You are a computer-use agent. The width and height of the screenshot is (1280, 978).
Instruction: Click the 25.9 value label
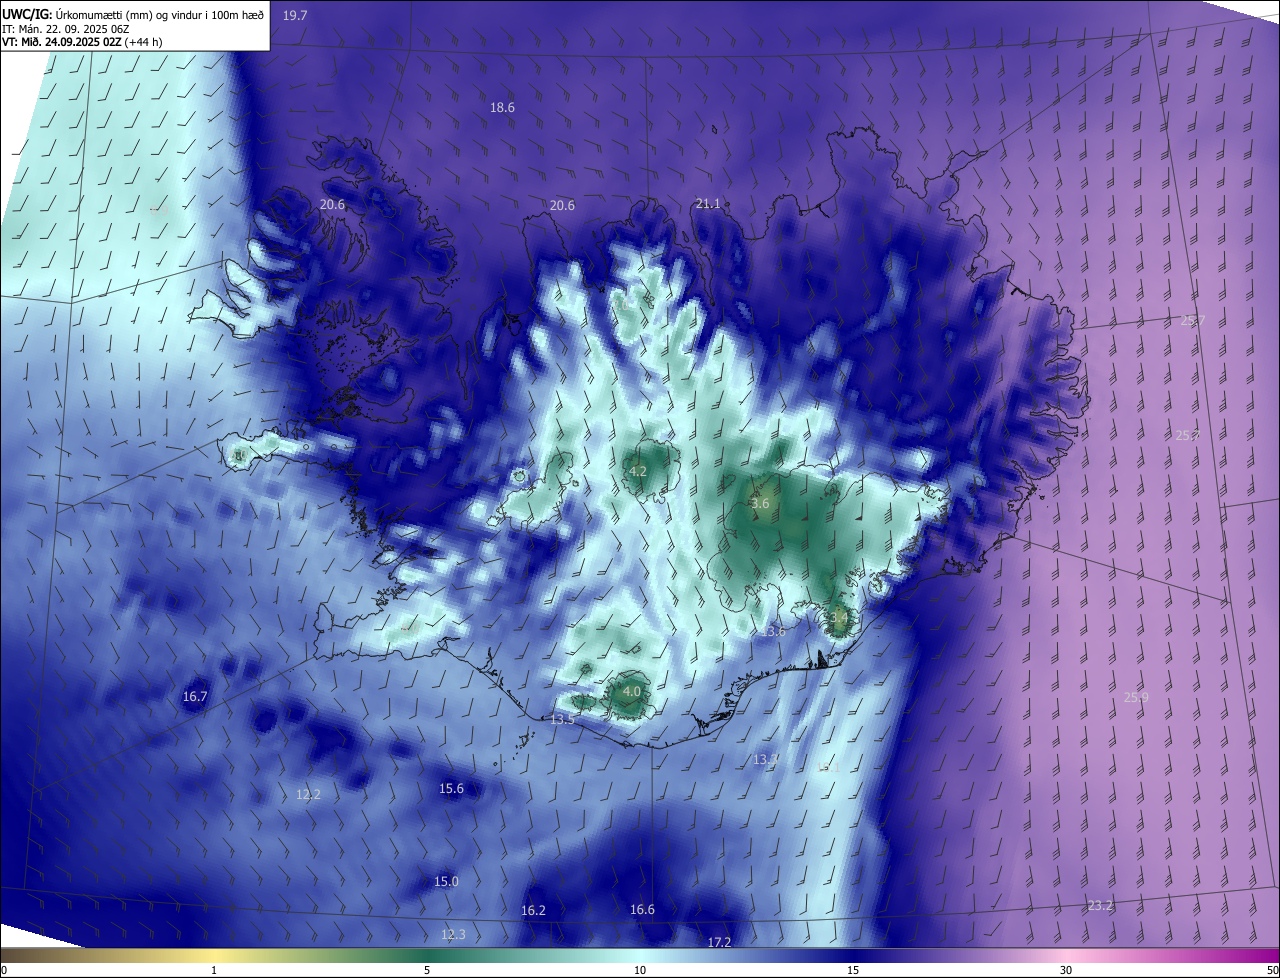[1136, 697]
